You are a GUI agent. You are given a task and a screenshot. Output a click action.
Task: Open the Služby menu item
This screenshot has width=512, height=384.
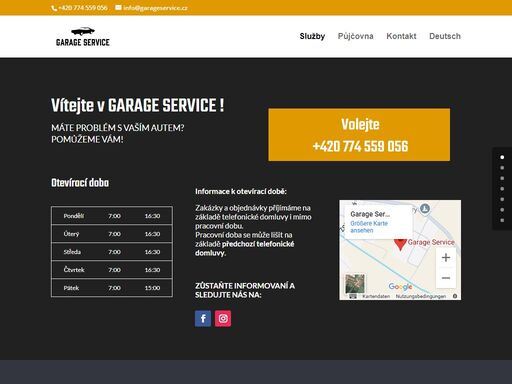[x=312, y=36]
